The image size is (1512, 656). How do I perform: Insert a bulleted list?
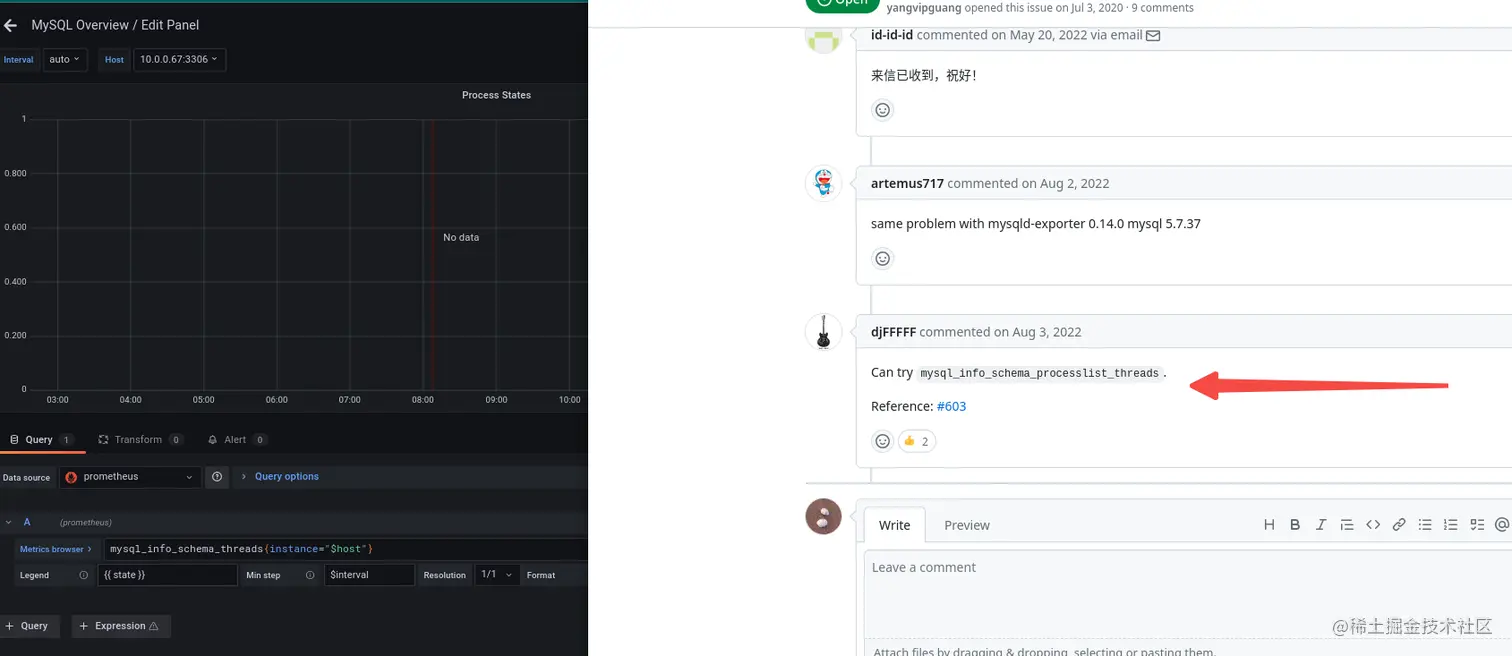1425,525
